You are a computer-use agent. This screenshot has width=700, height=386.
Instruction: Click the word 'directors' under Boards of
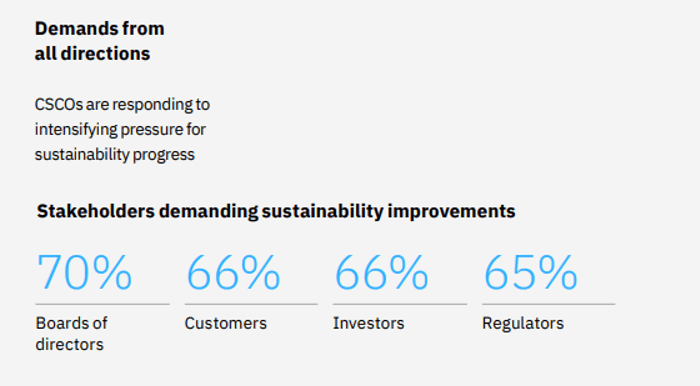[69, 344]
